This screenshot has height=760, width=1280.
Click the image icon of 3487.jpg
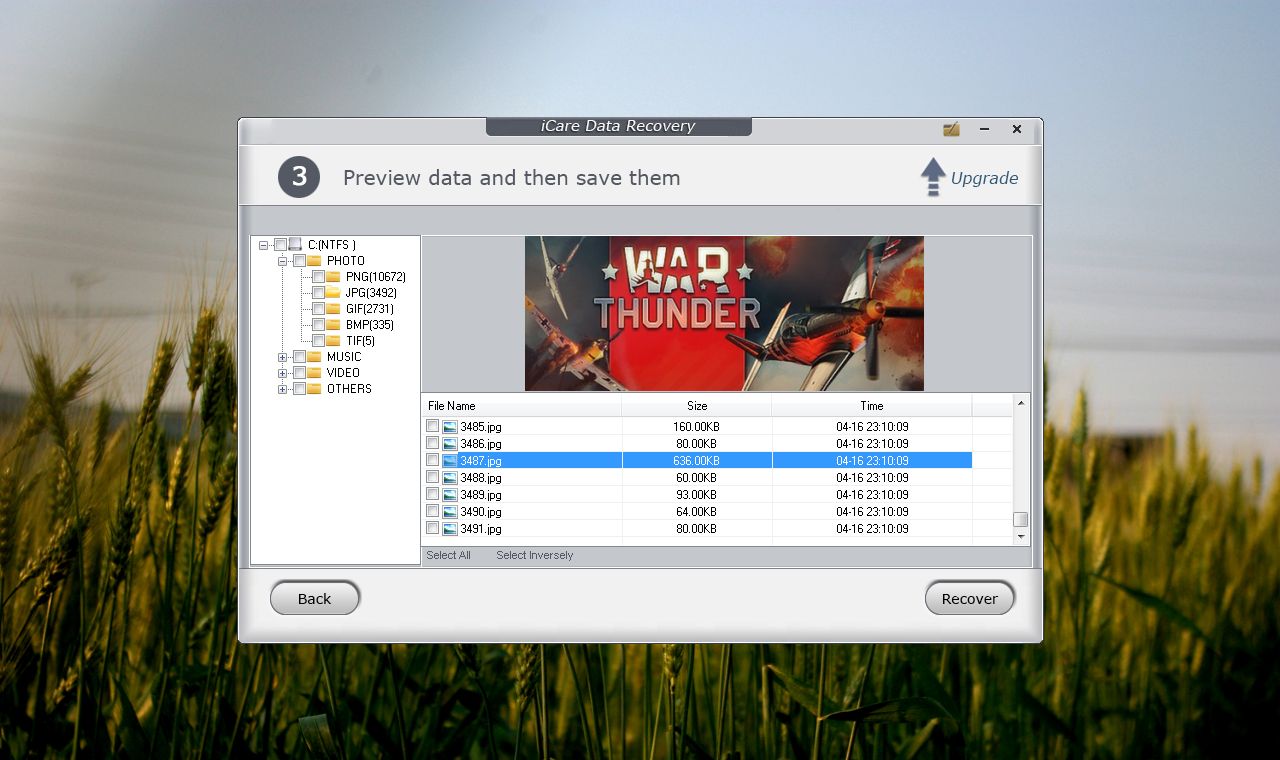coord(450,460)
